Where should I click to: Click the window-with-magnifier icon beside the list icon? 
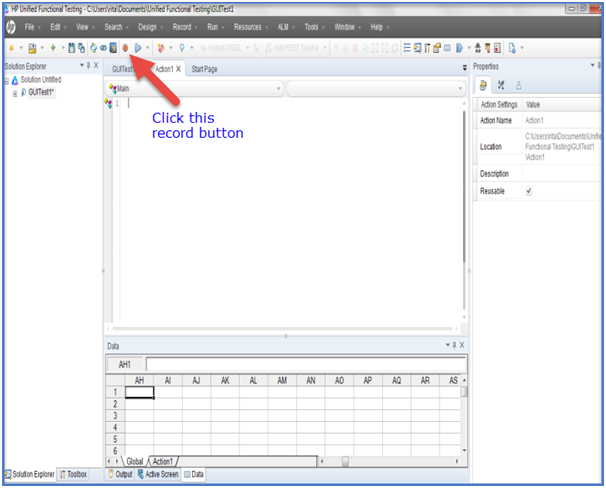pos(417,48)
